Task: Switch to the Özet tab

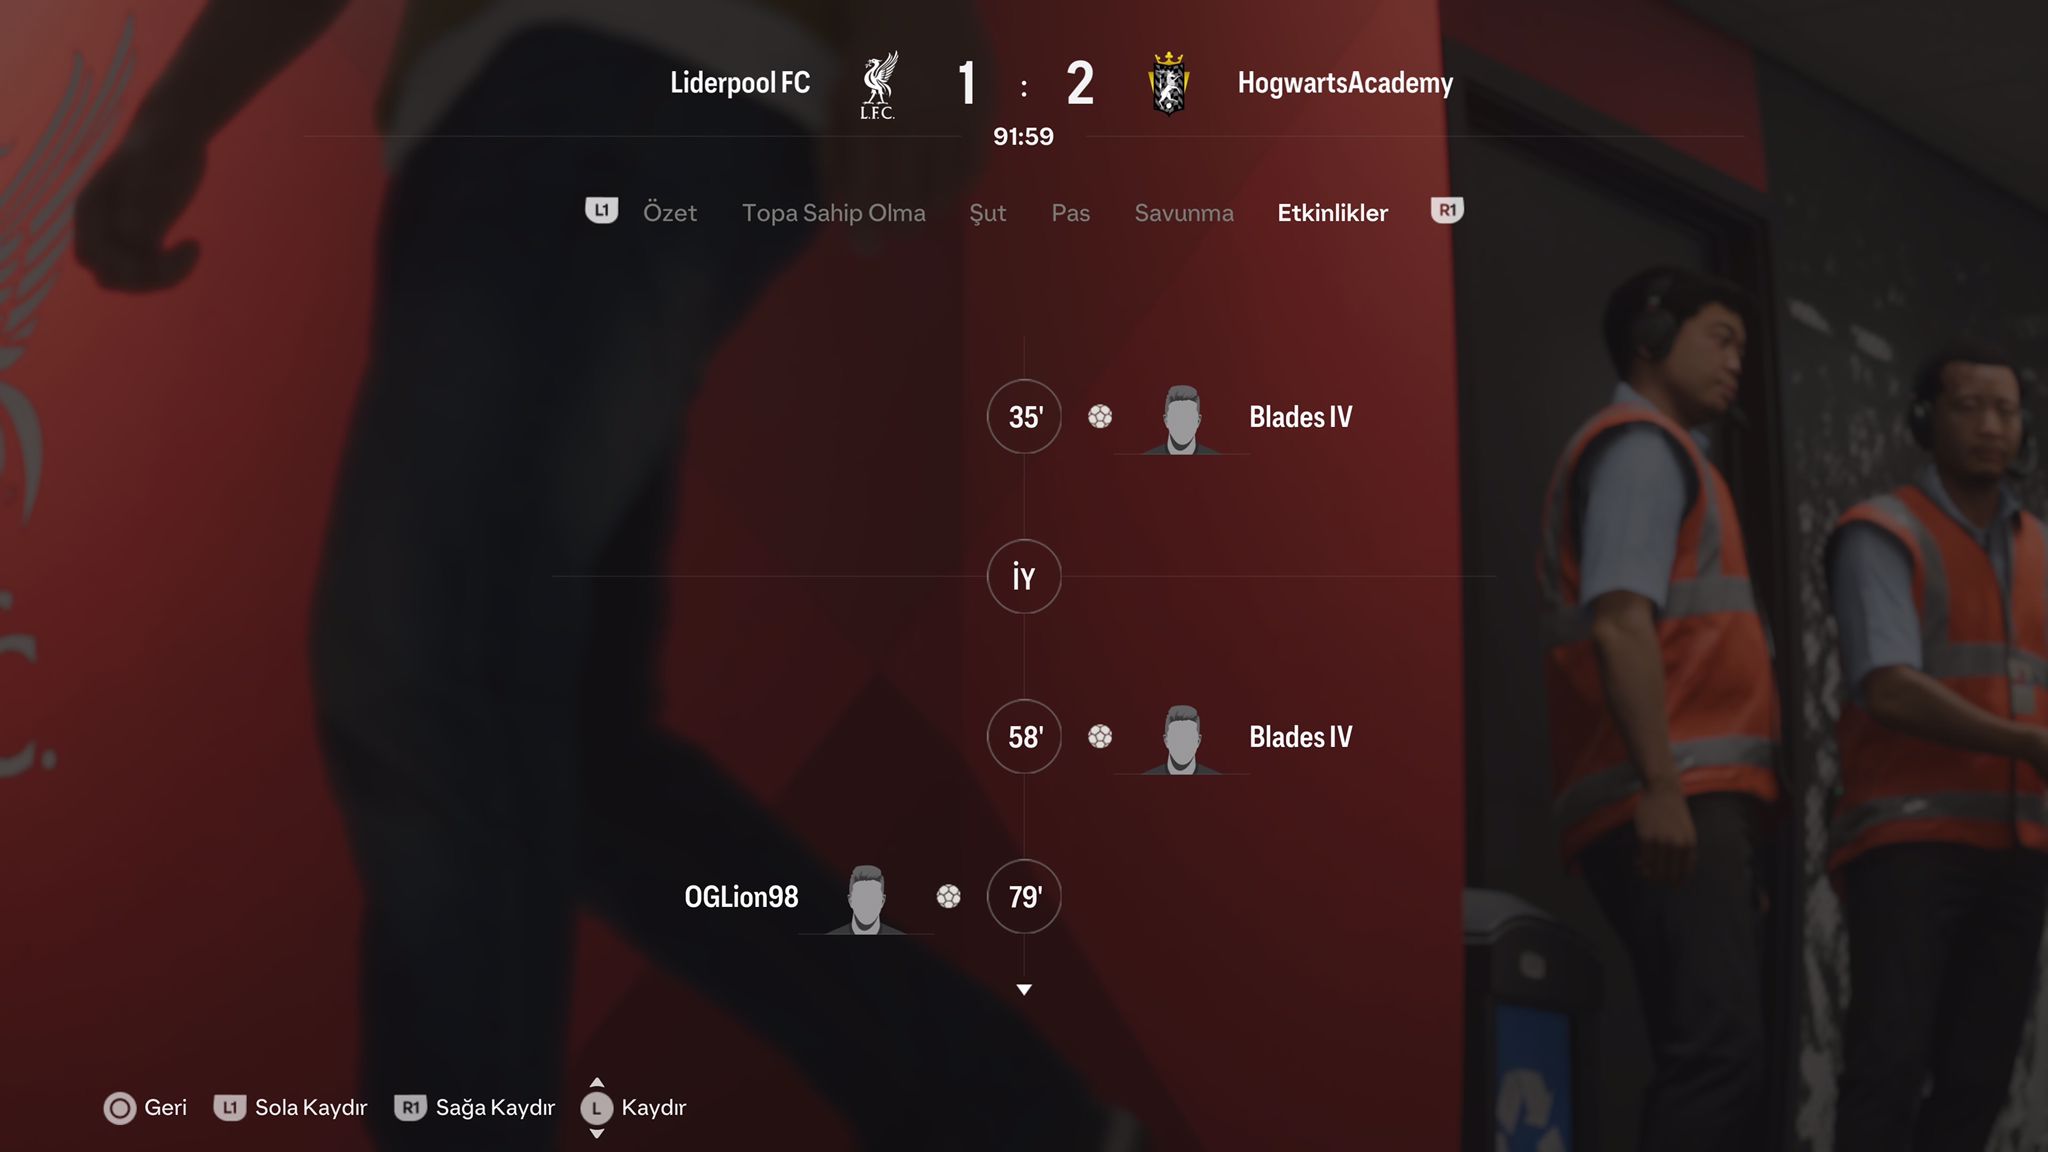Action: coord(670,213)
